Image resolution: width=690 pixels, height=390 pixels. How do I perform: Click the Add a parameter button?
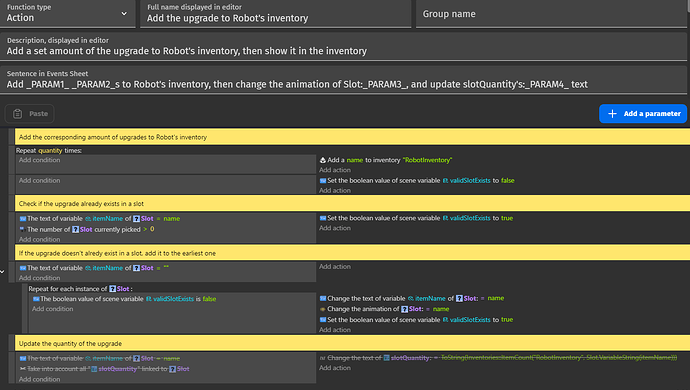(643, 114)
